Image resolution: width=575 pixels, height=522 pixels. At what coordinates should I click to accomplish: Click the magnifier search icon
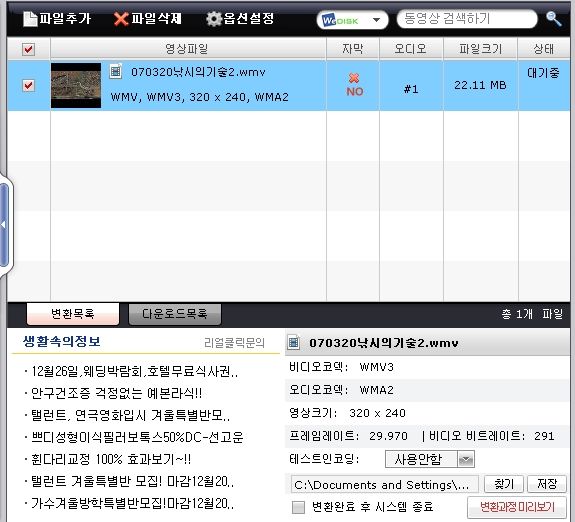[553, 19]
